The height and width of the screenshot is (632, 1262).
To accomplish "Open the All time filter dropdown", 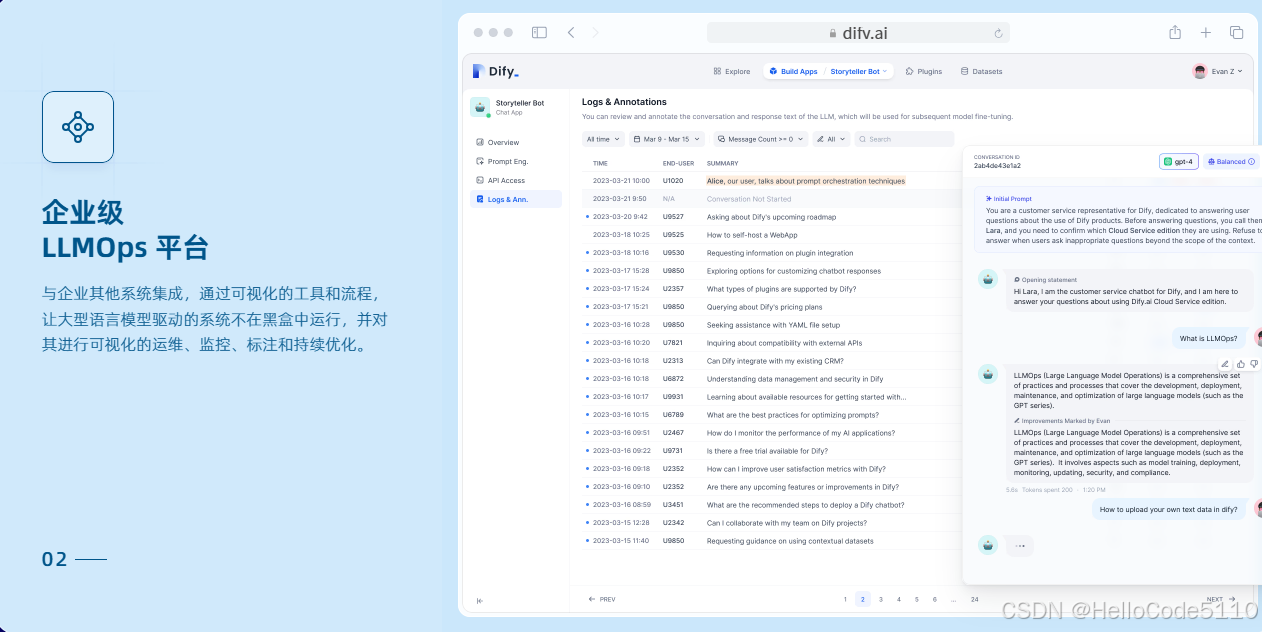I will point(603,139).
